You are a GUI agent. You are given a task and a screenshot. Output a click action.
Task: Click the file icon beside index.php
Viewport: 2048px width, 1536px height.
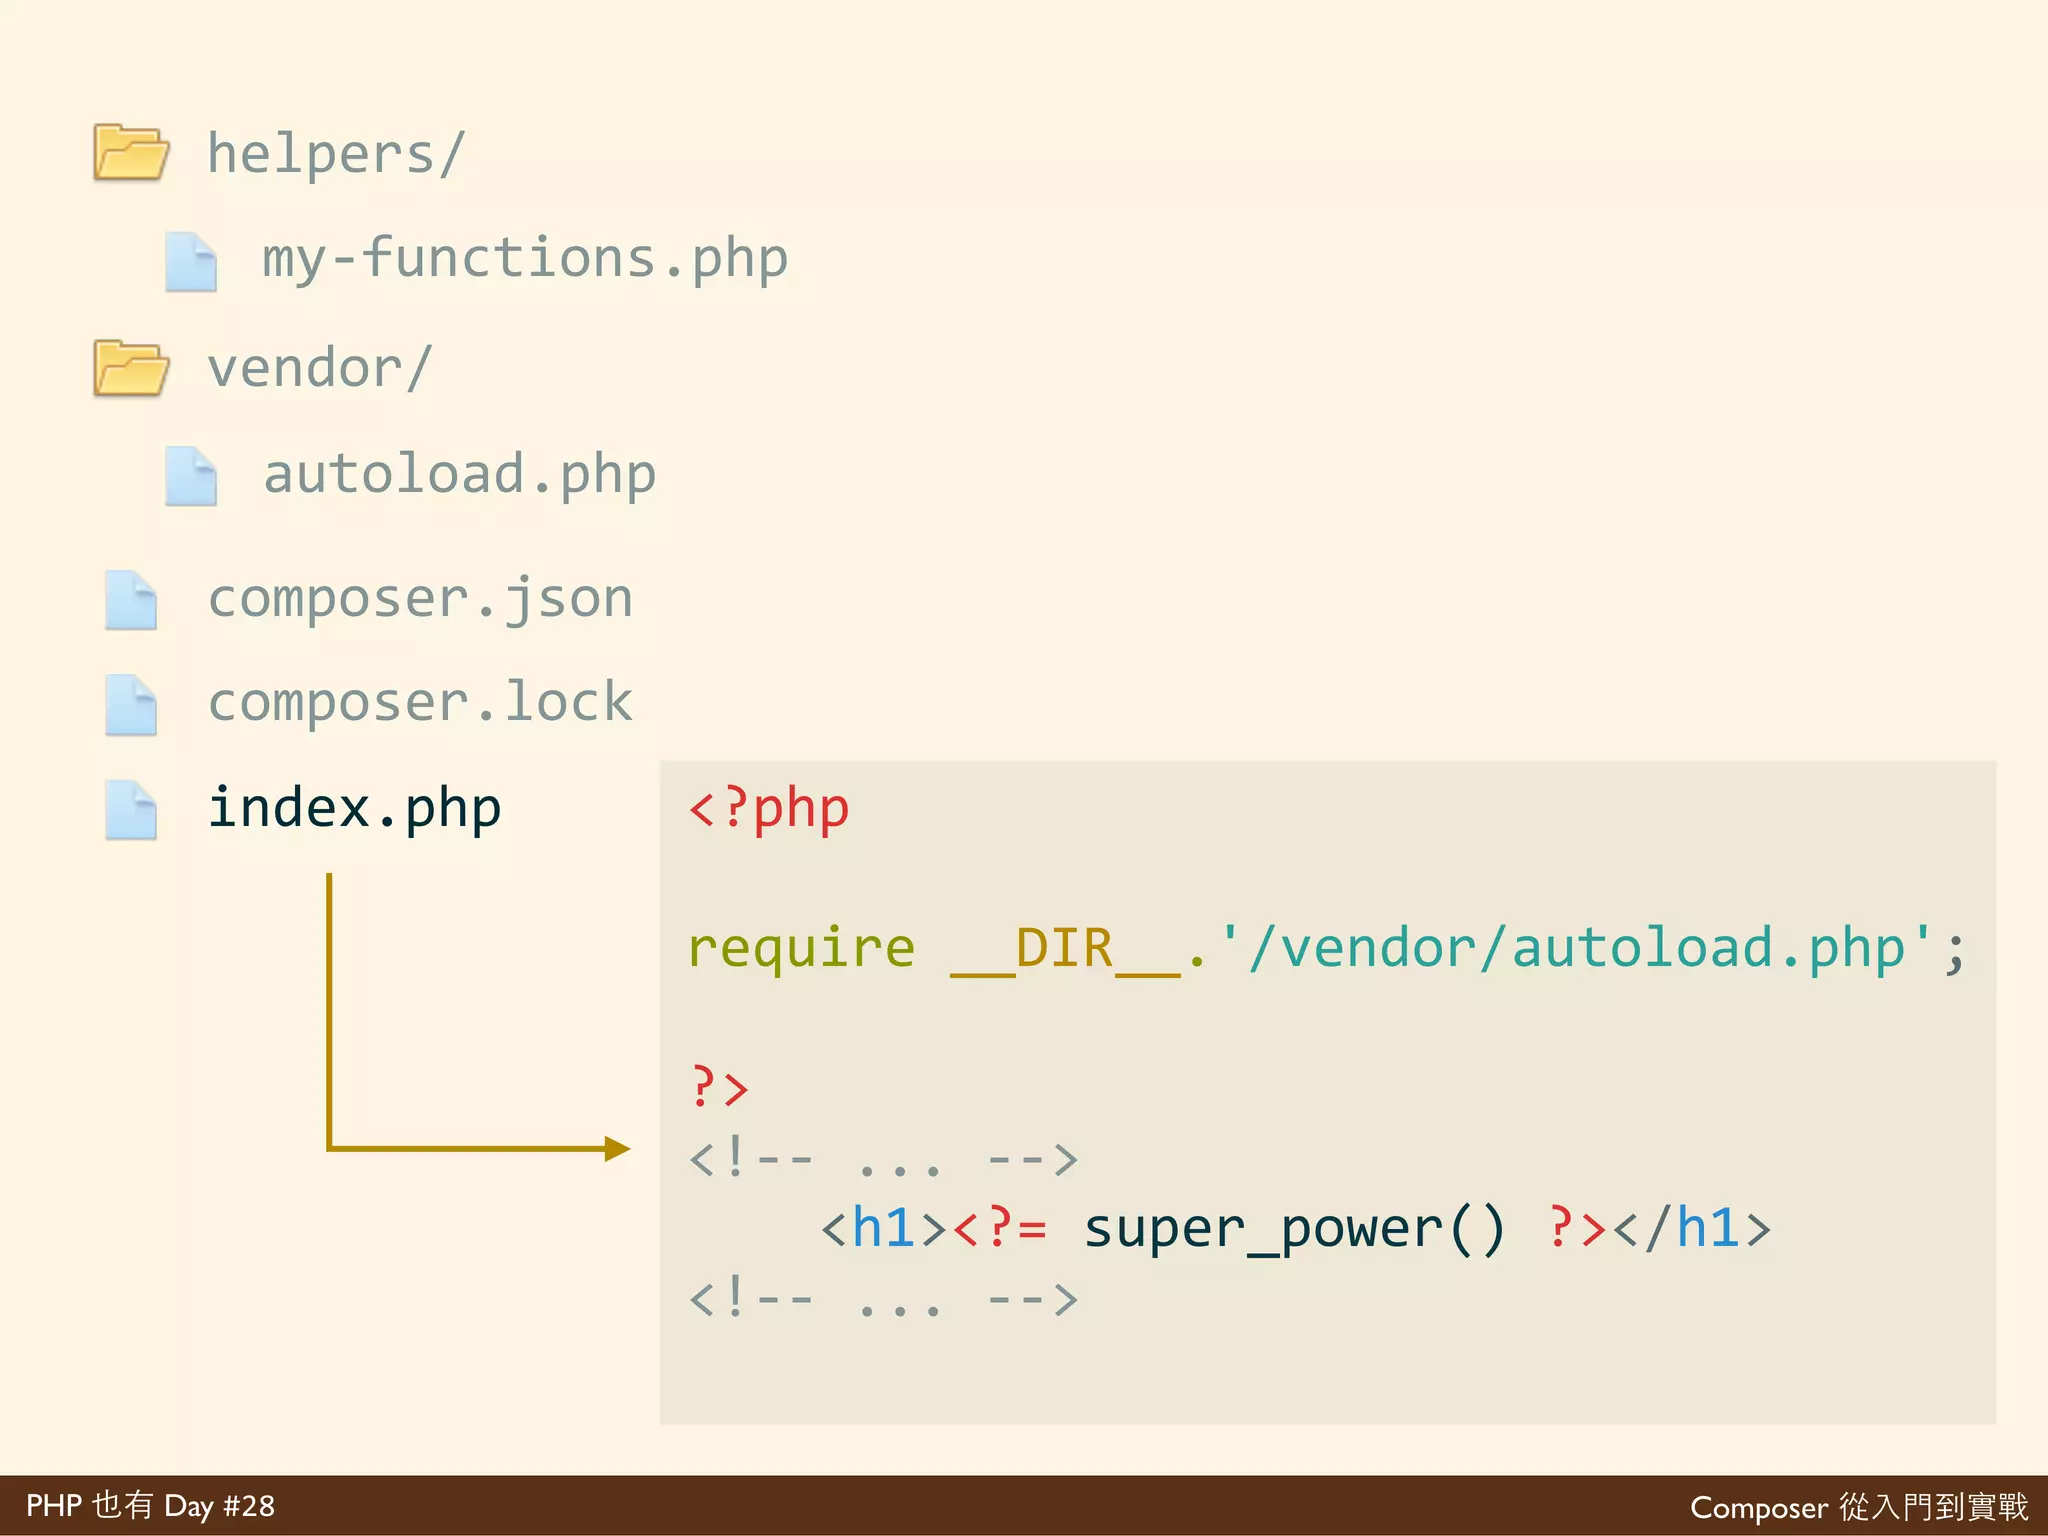[x=131, y=809]
